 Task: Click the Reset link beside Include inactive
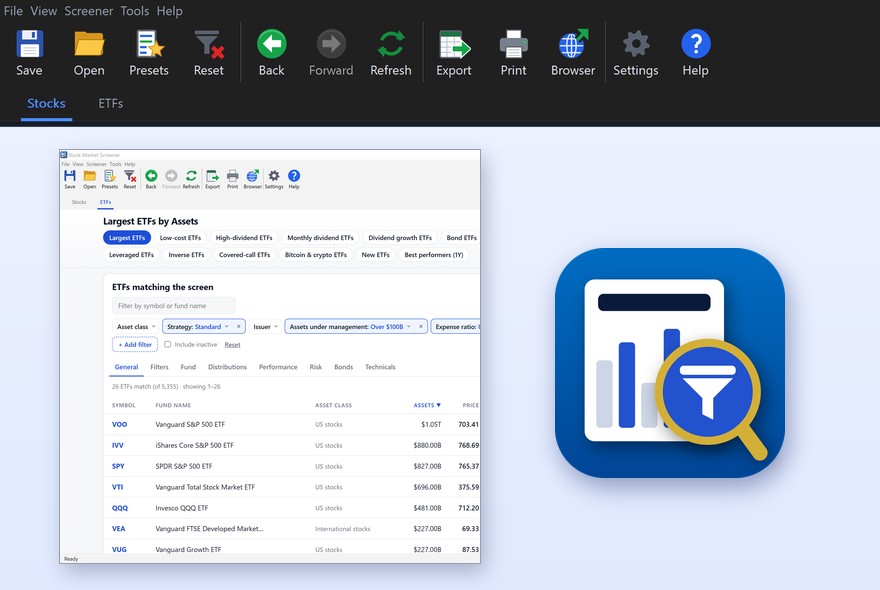point(232,345)
